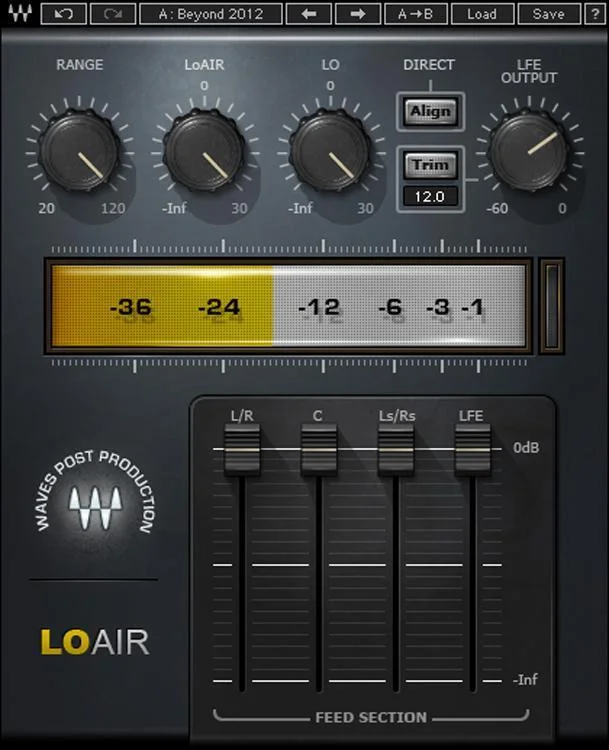Open the help question mark
The image size is (609, 750).
click(x=595, y=14)
